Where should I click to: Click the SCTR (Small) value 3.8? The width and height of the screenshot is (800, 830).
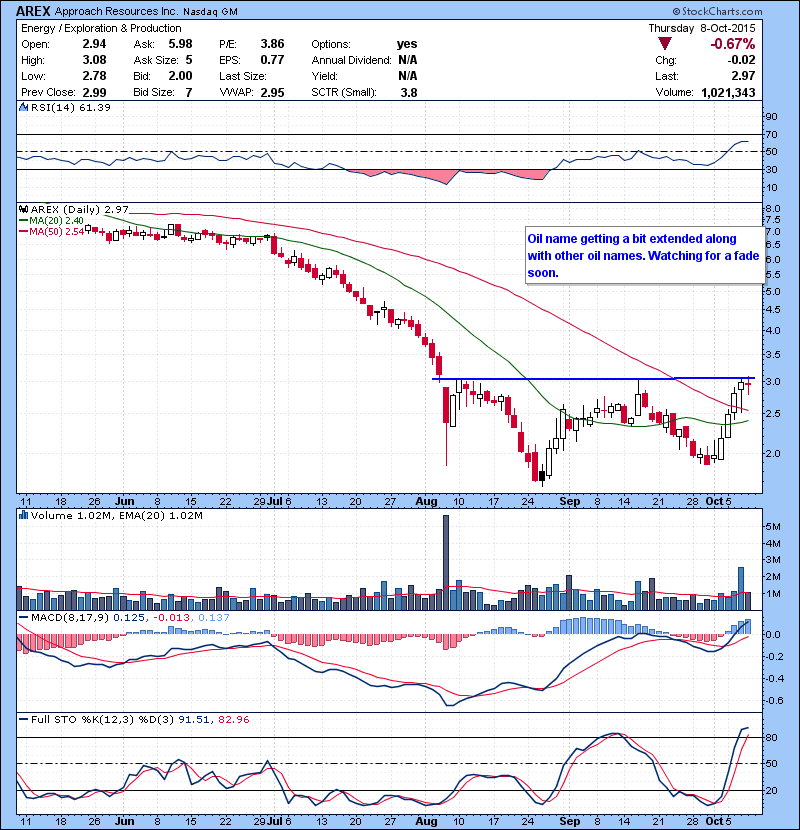click(x=409, y=92)
